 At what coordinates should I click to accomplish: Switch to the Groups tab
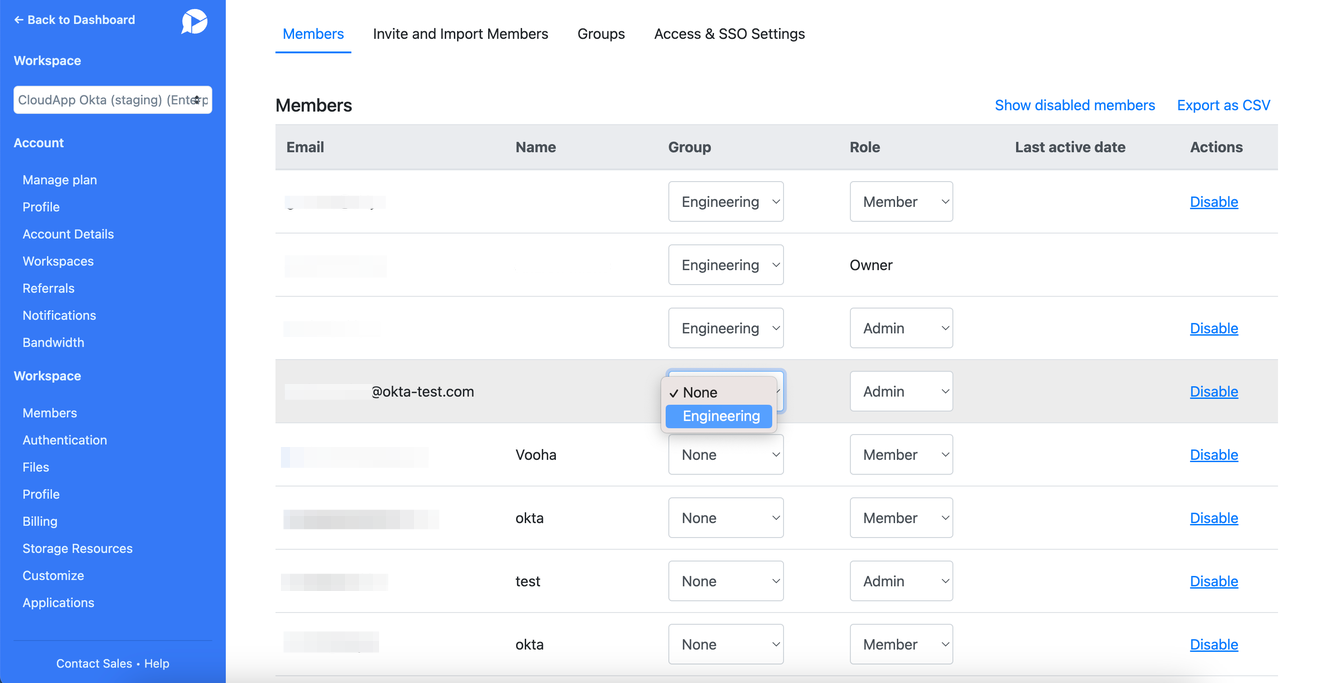(x=601, y=34)
